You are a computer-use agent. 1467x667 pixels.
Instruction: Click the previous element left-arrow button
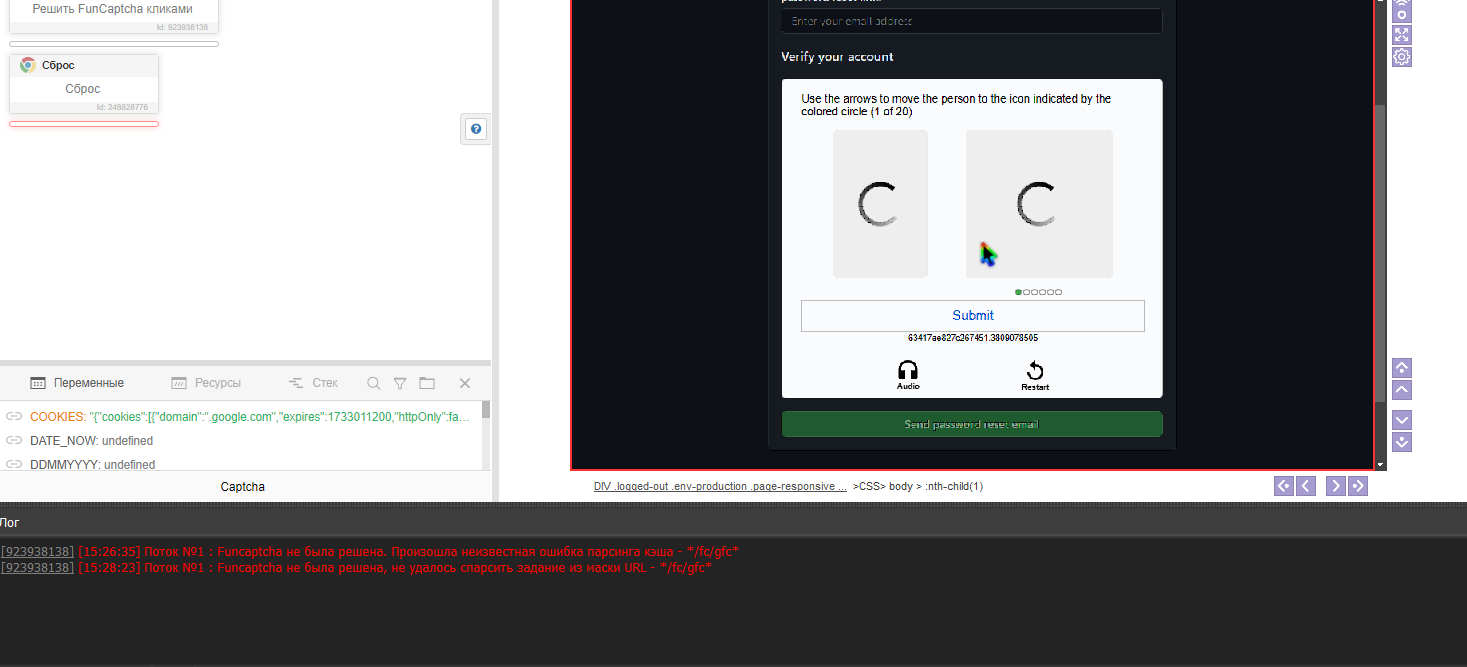[1306, 486]
